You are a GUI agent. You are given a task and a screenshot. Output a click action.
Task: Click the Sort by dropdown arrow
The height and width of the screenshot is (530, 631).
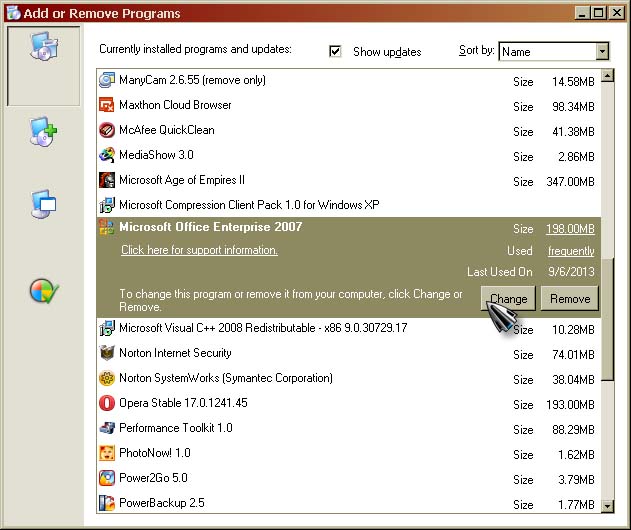tap(601, 51)
